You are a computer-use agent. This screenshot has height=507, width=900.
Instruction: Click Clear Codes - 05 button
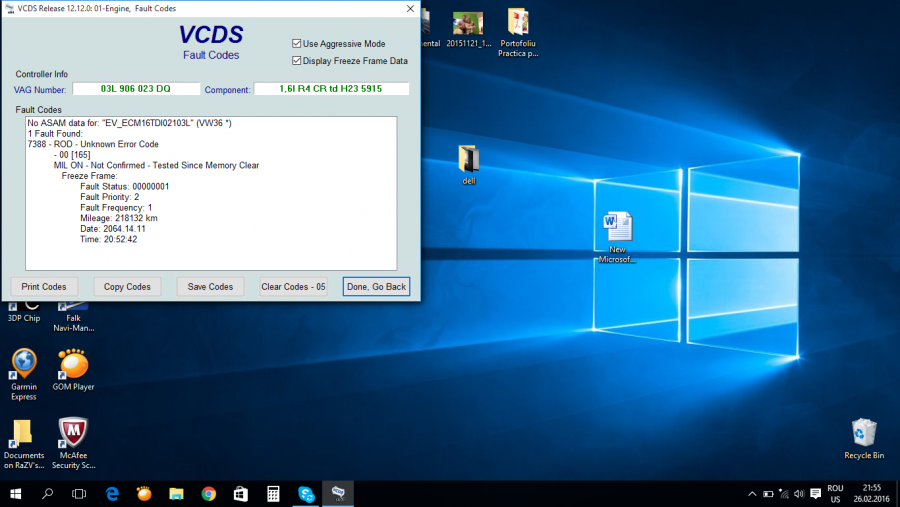tap(293, 287)
